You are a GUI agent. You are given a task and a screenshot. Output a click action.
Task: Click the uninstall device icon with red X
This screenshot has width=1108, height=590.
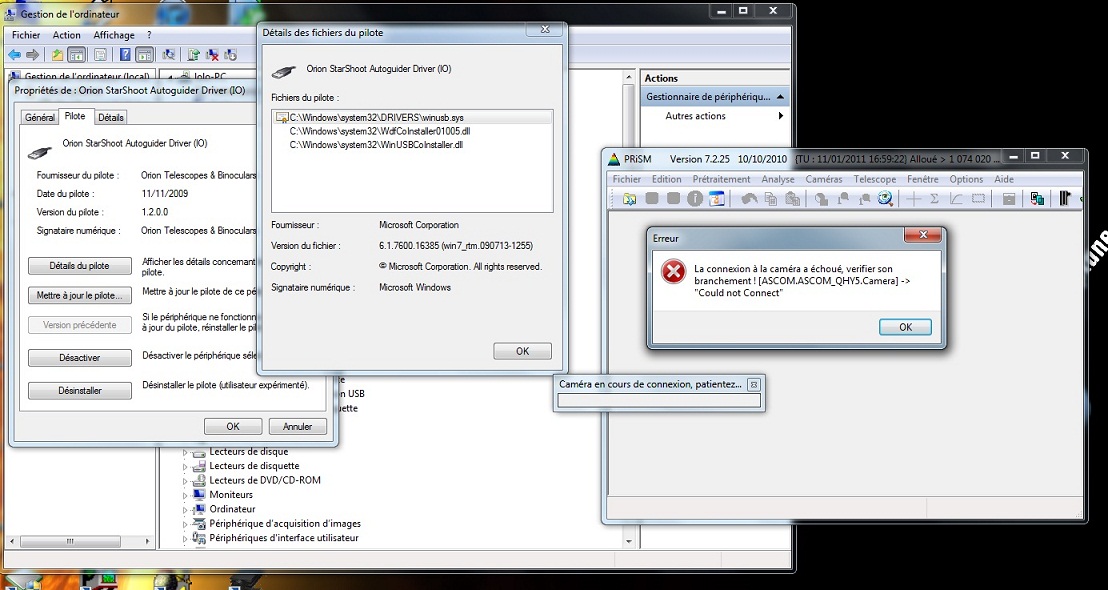click(x=212, y=55)
